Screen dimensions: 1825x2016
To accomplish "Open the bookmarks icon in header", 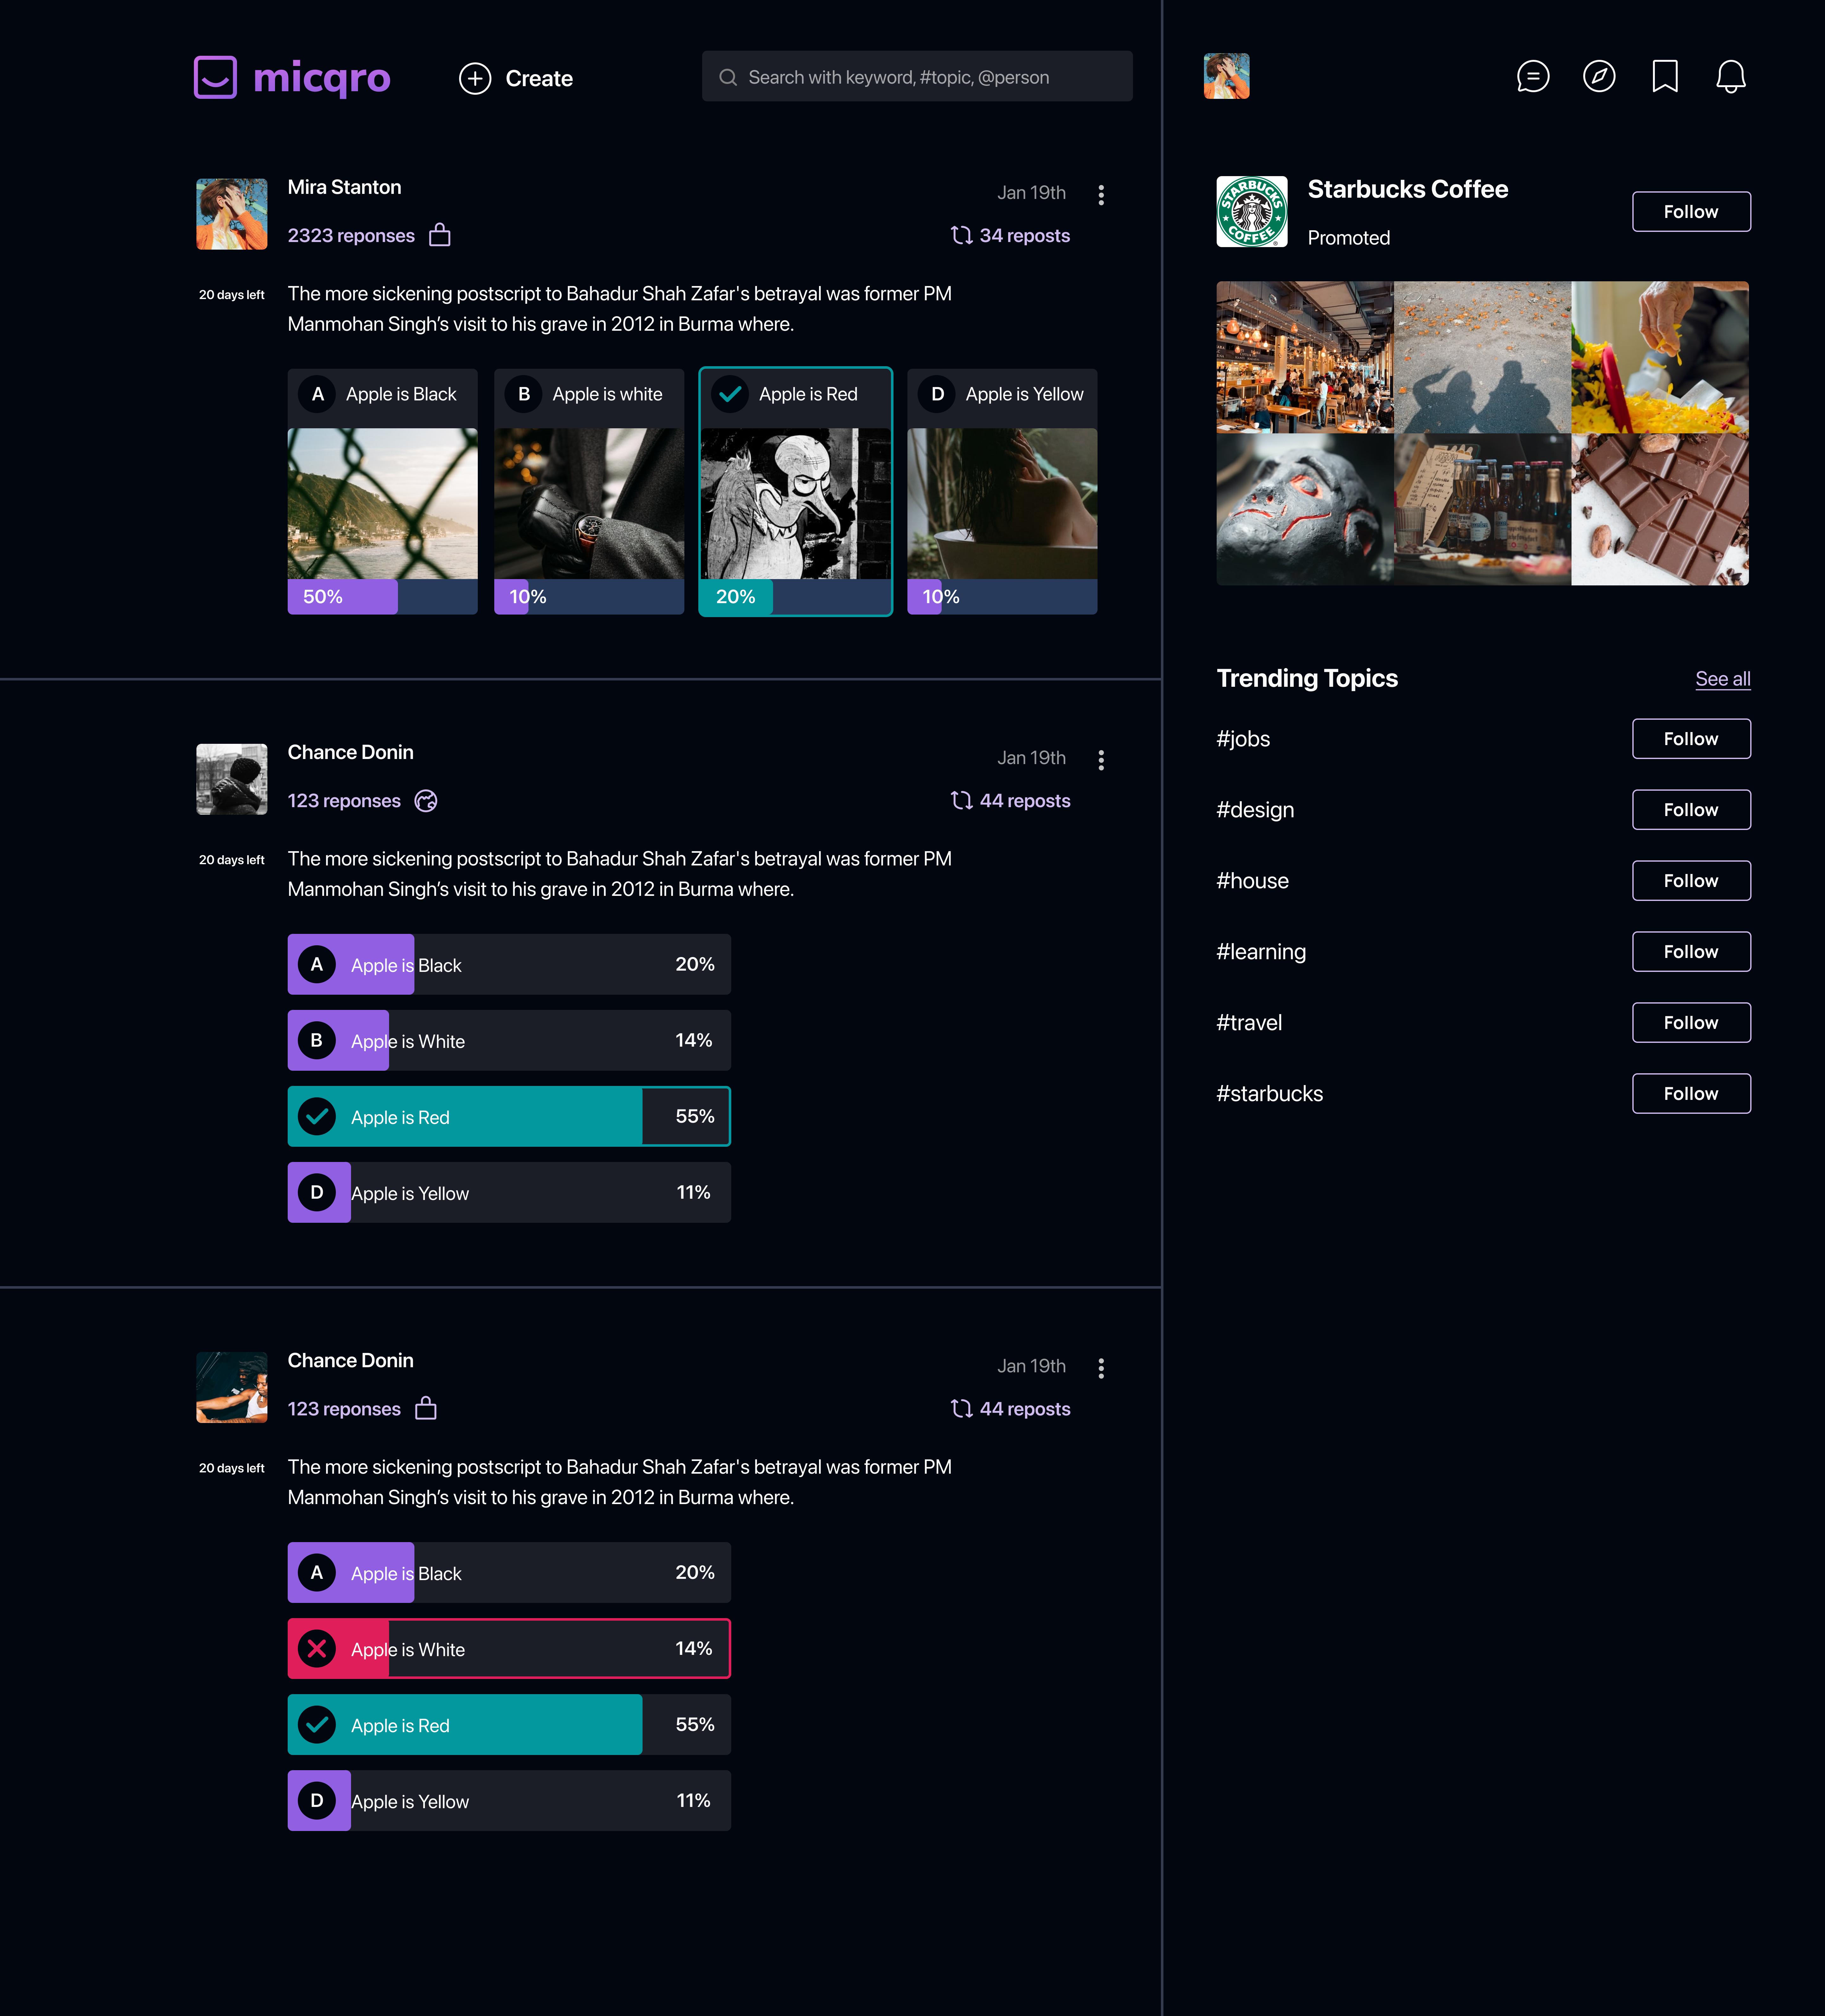I will pos(1665,76).
